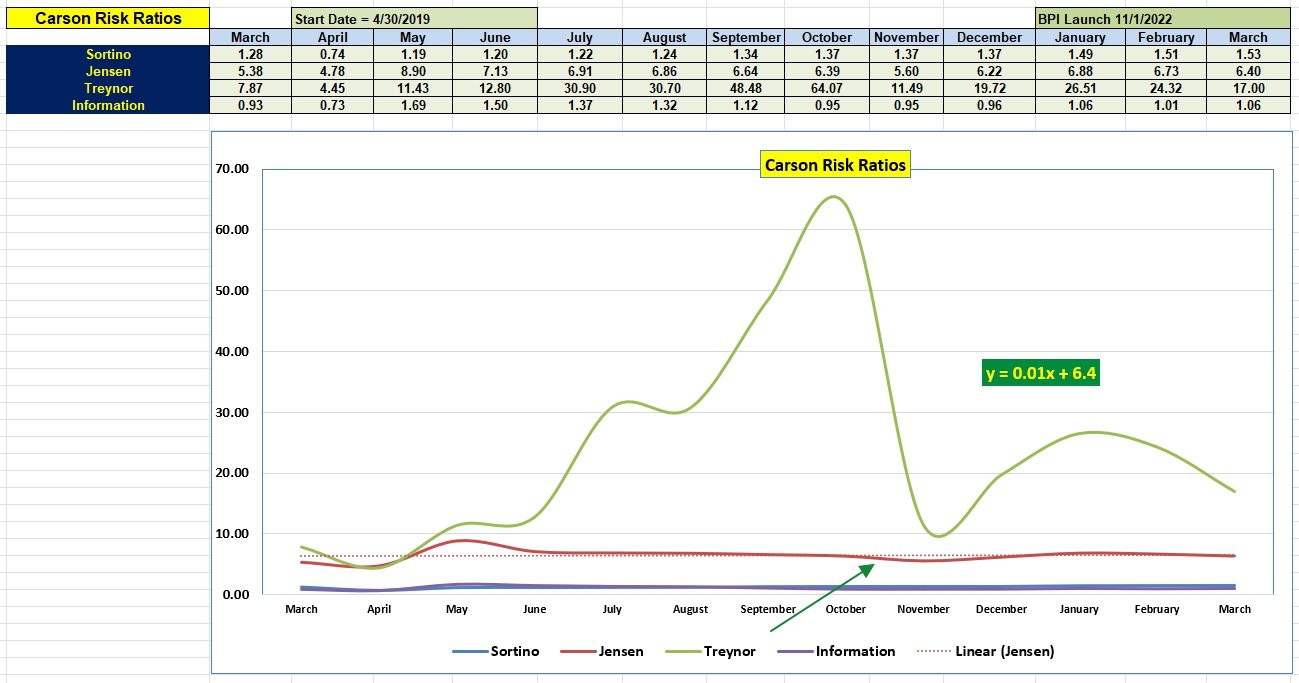Click the yellow Carson Risk Ratios header cell
The width and height of the screenshot is (1299, 683).
pyautogui.click(x=107, y=17)
